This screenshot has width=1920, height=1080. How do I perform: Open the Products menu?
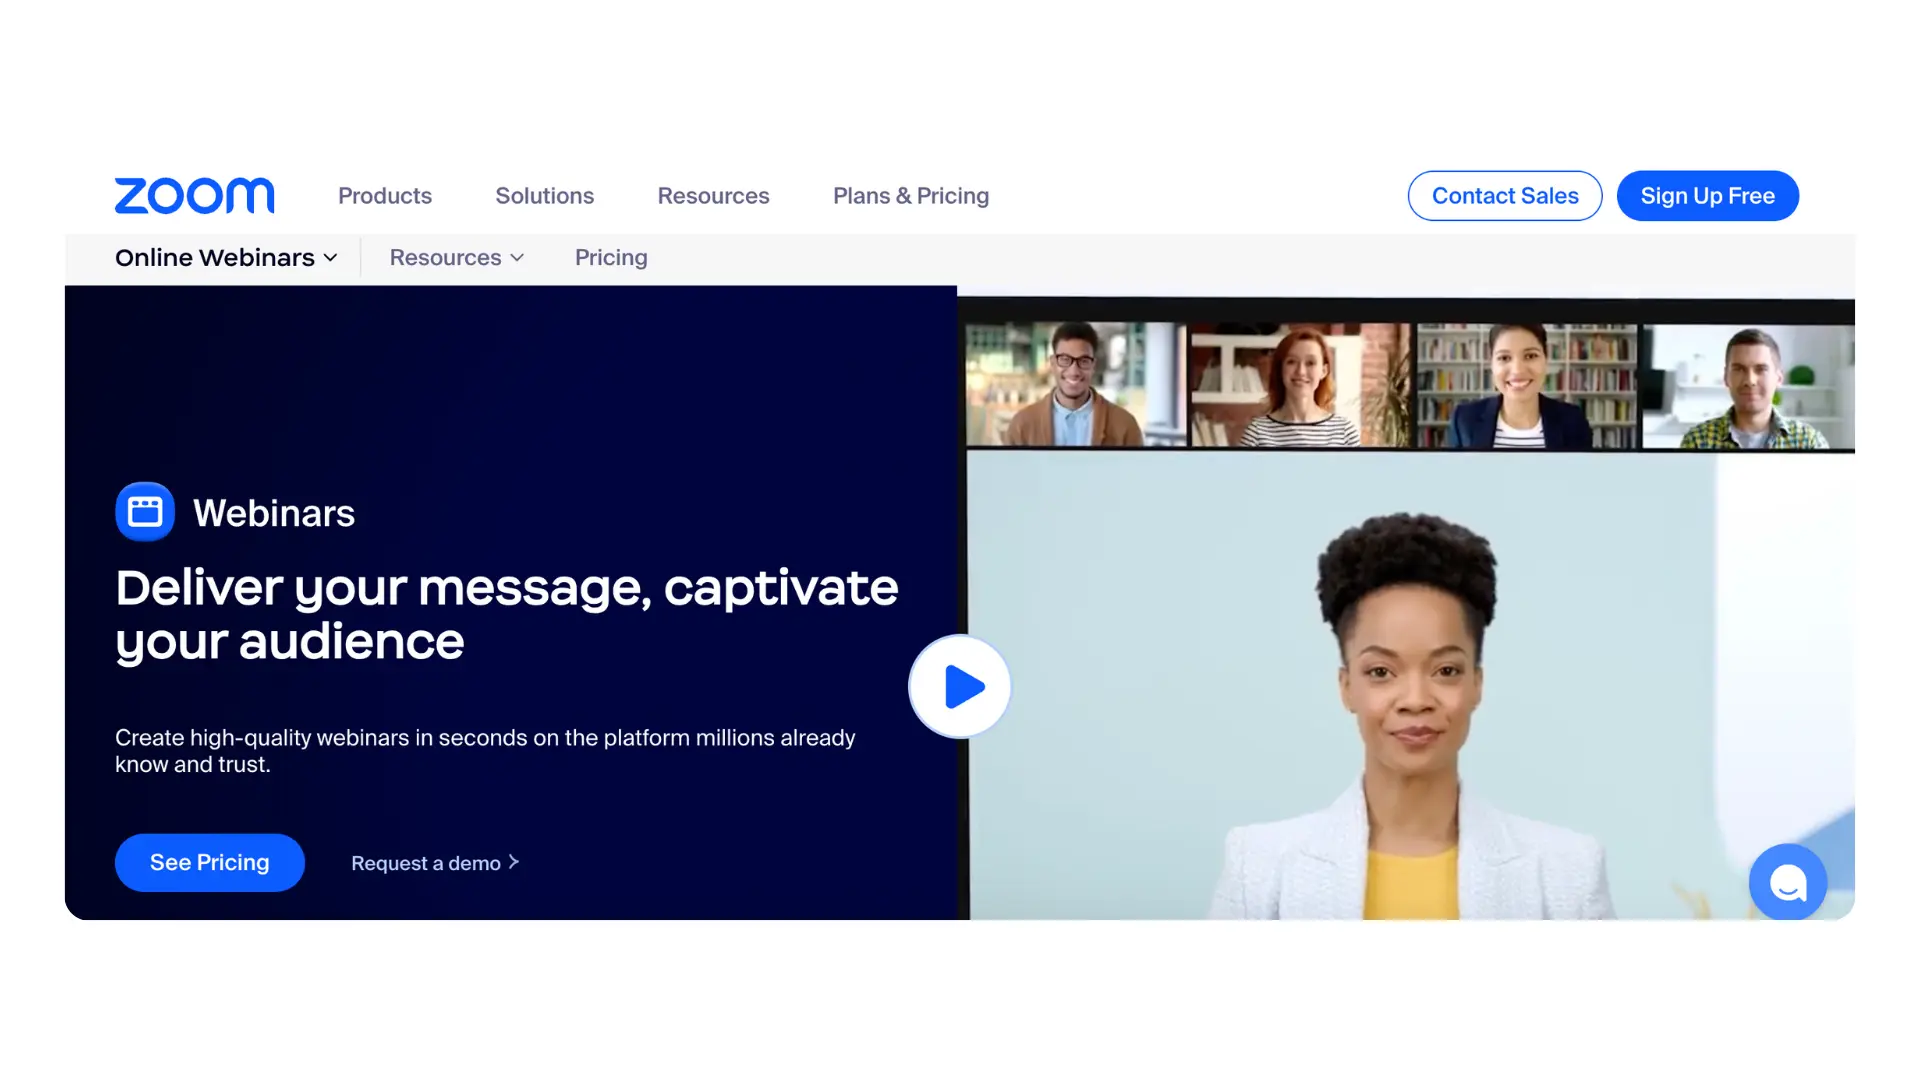pyautogui.click(x=385, y=196)
